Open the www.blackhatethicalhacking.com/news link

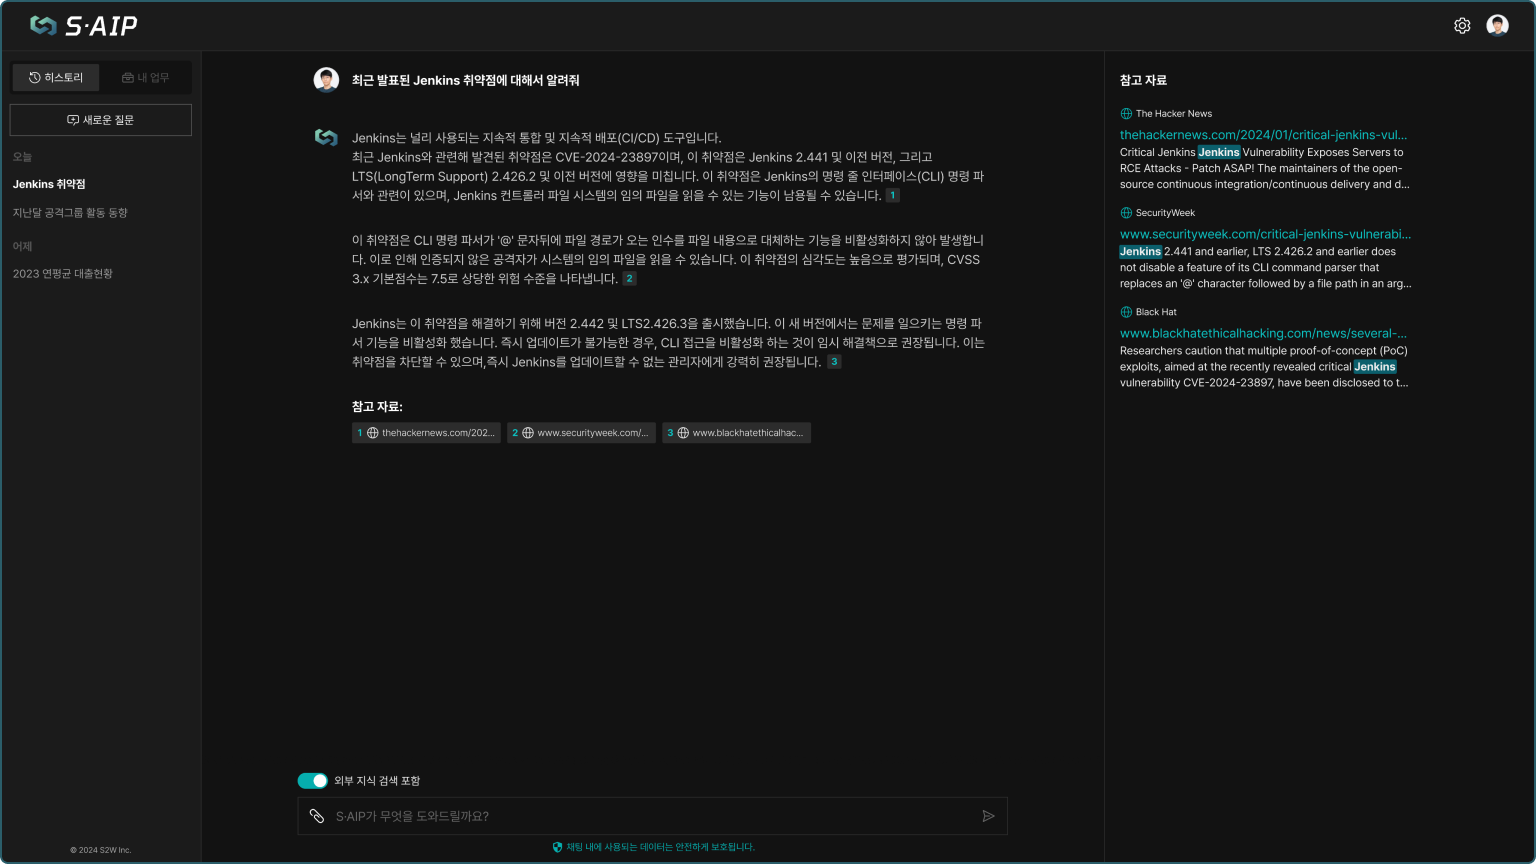1263,333
